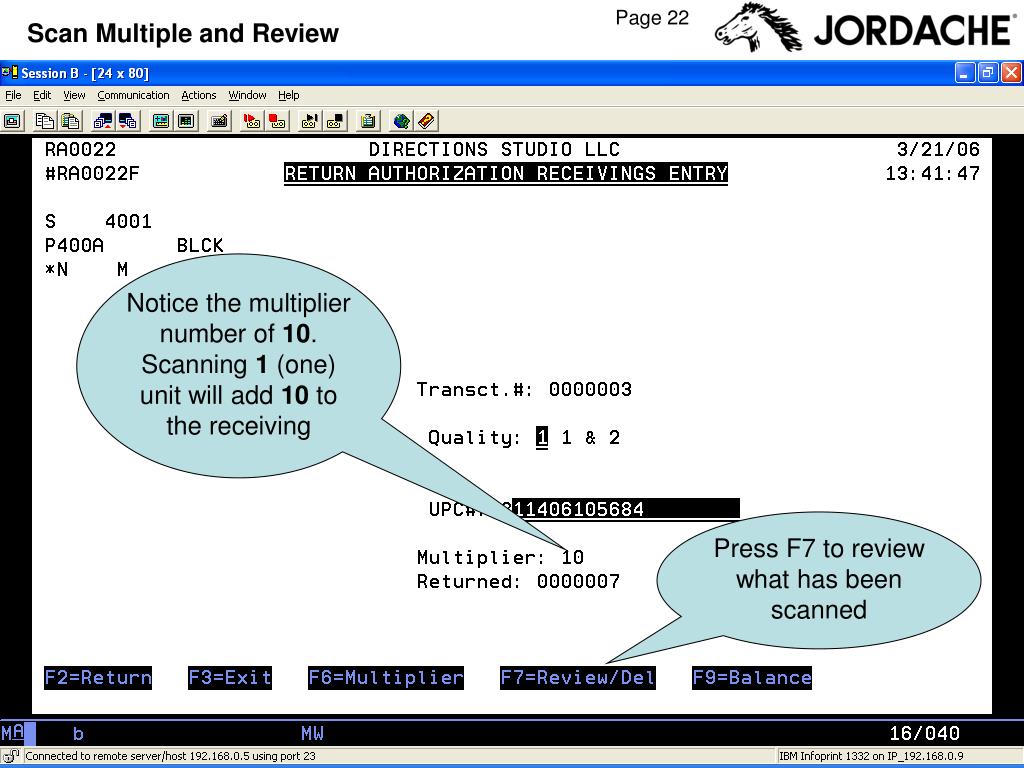Click the F2=Return function key
The image size is (1024, 768).
[98, 677]
